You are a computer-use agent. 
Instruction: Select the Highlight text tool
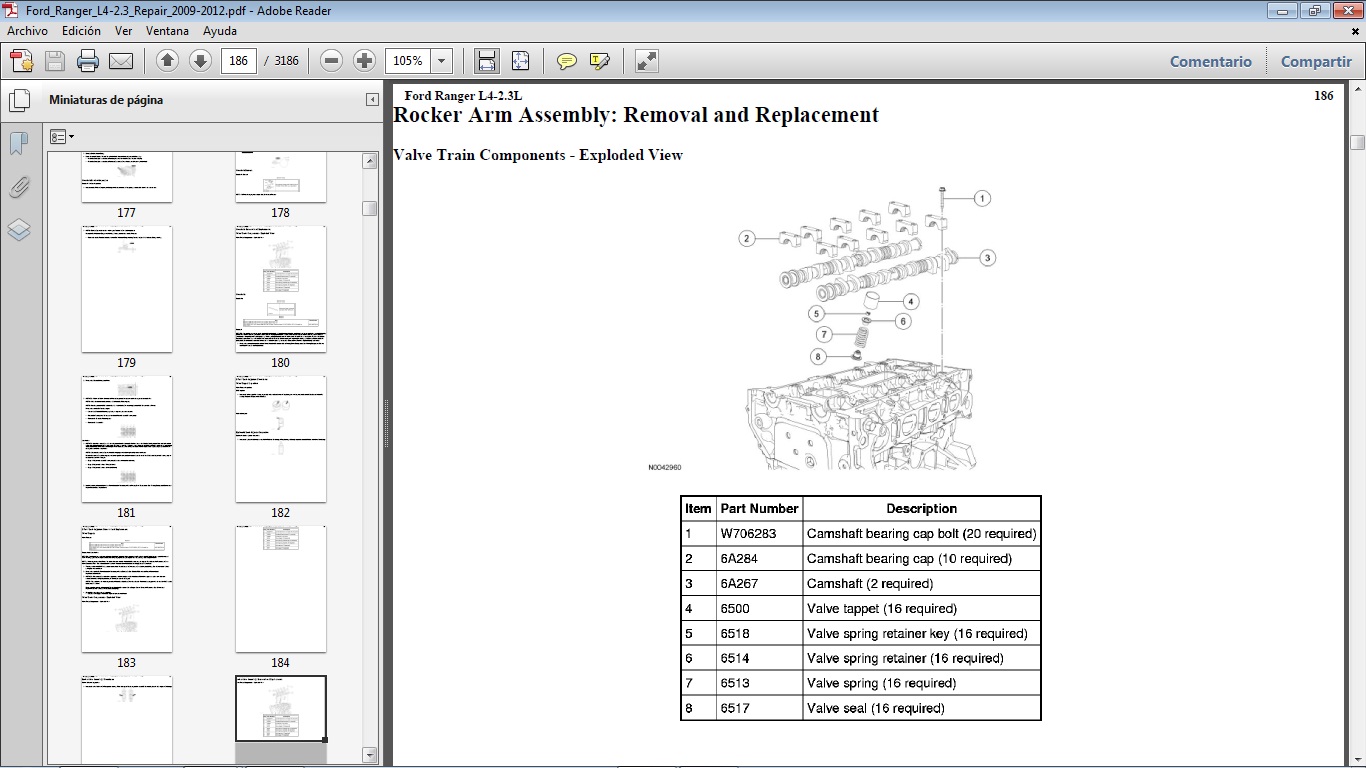point(600,61)
